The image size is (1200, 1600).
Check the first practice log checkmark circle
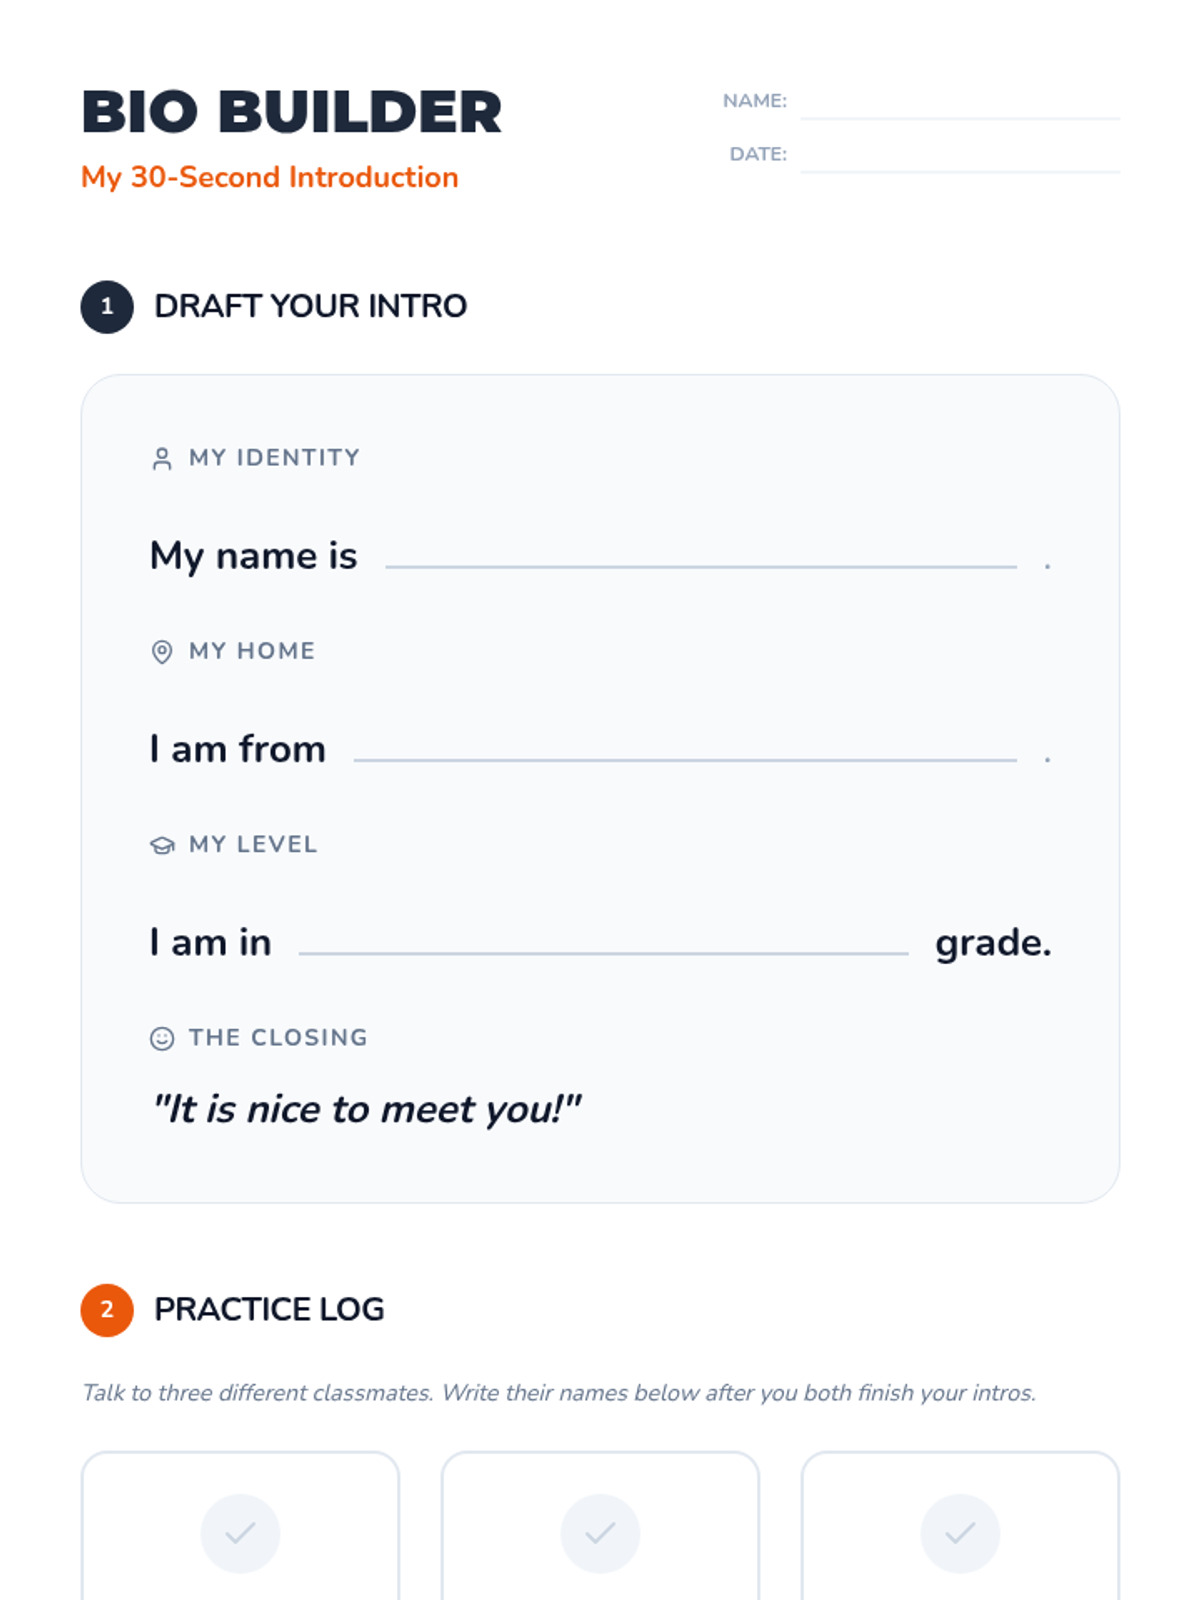coord(240,1533)
